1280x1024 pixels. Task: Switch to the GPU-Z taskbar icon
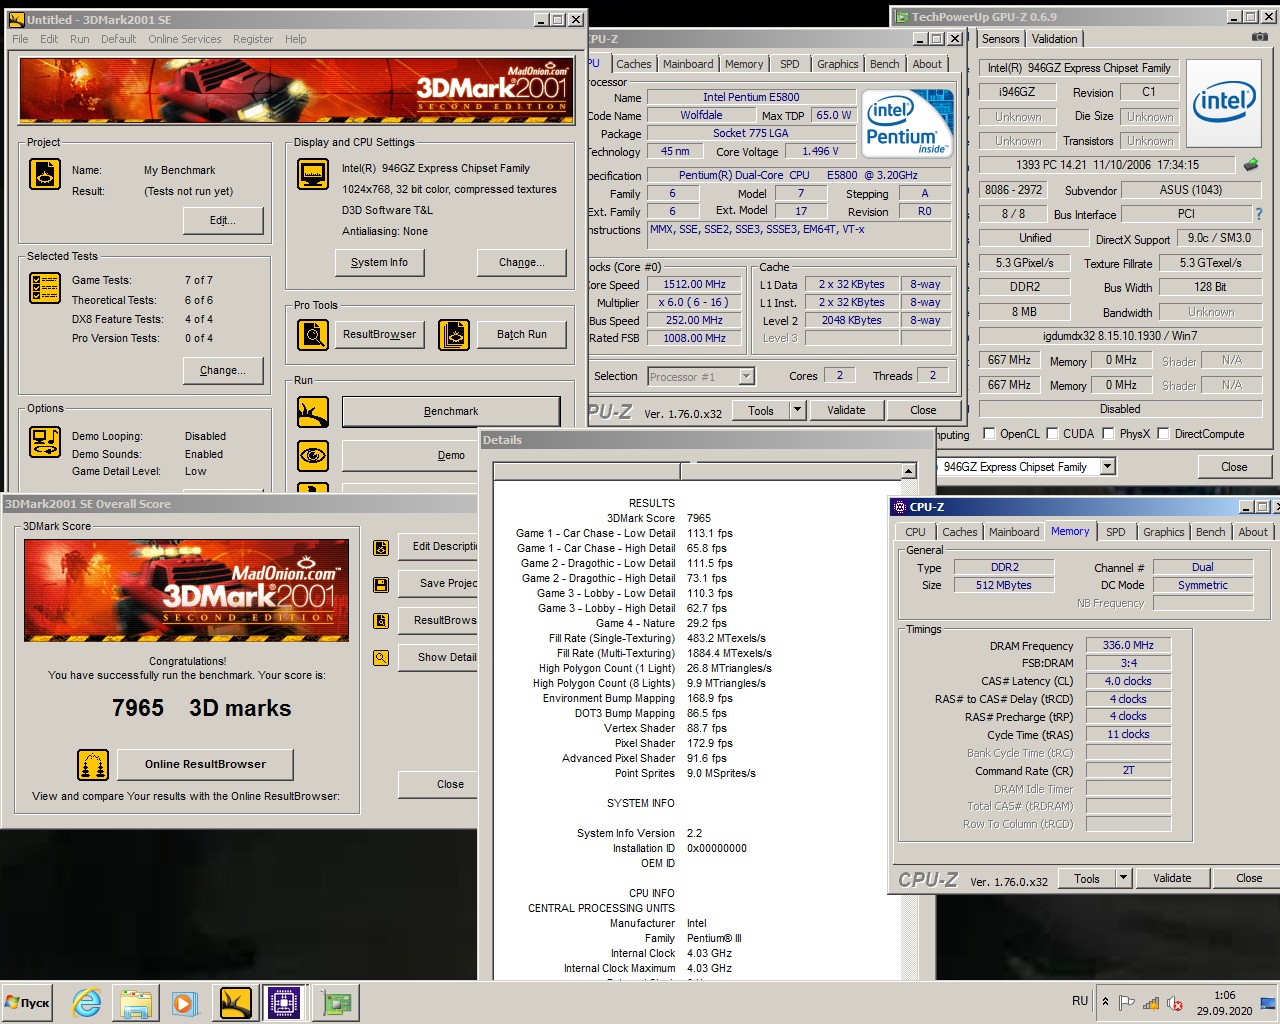tap(335, 1003)
